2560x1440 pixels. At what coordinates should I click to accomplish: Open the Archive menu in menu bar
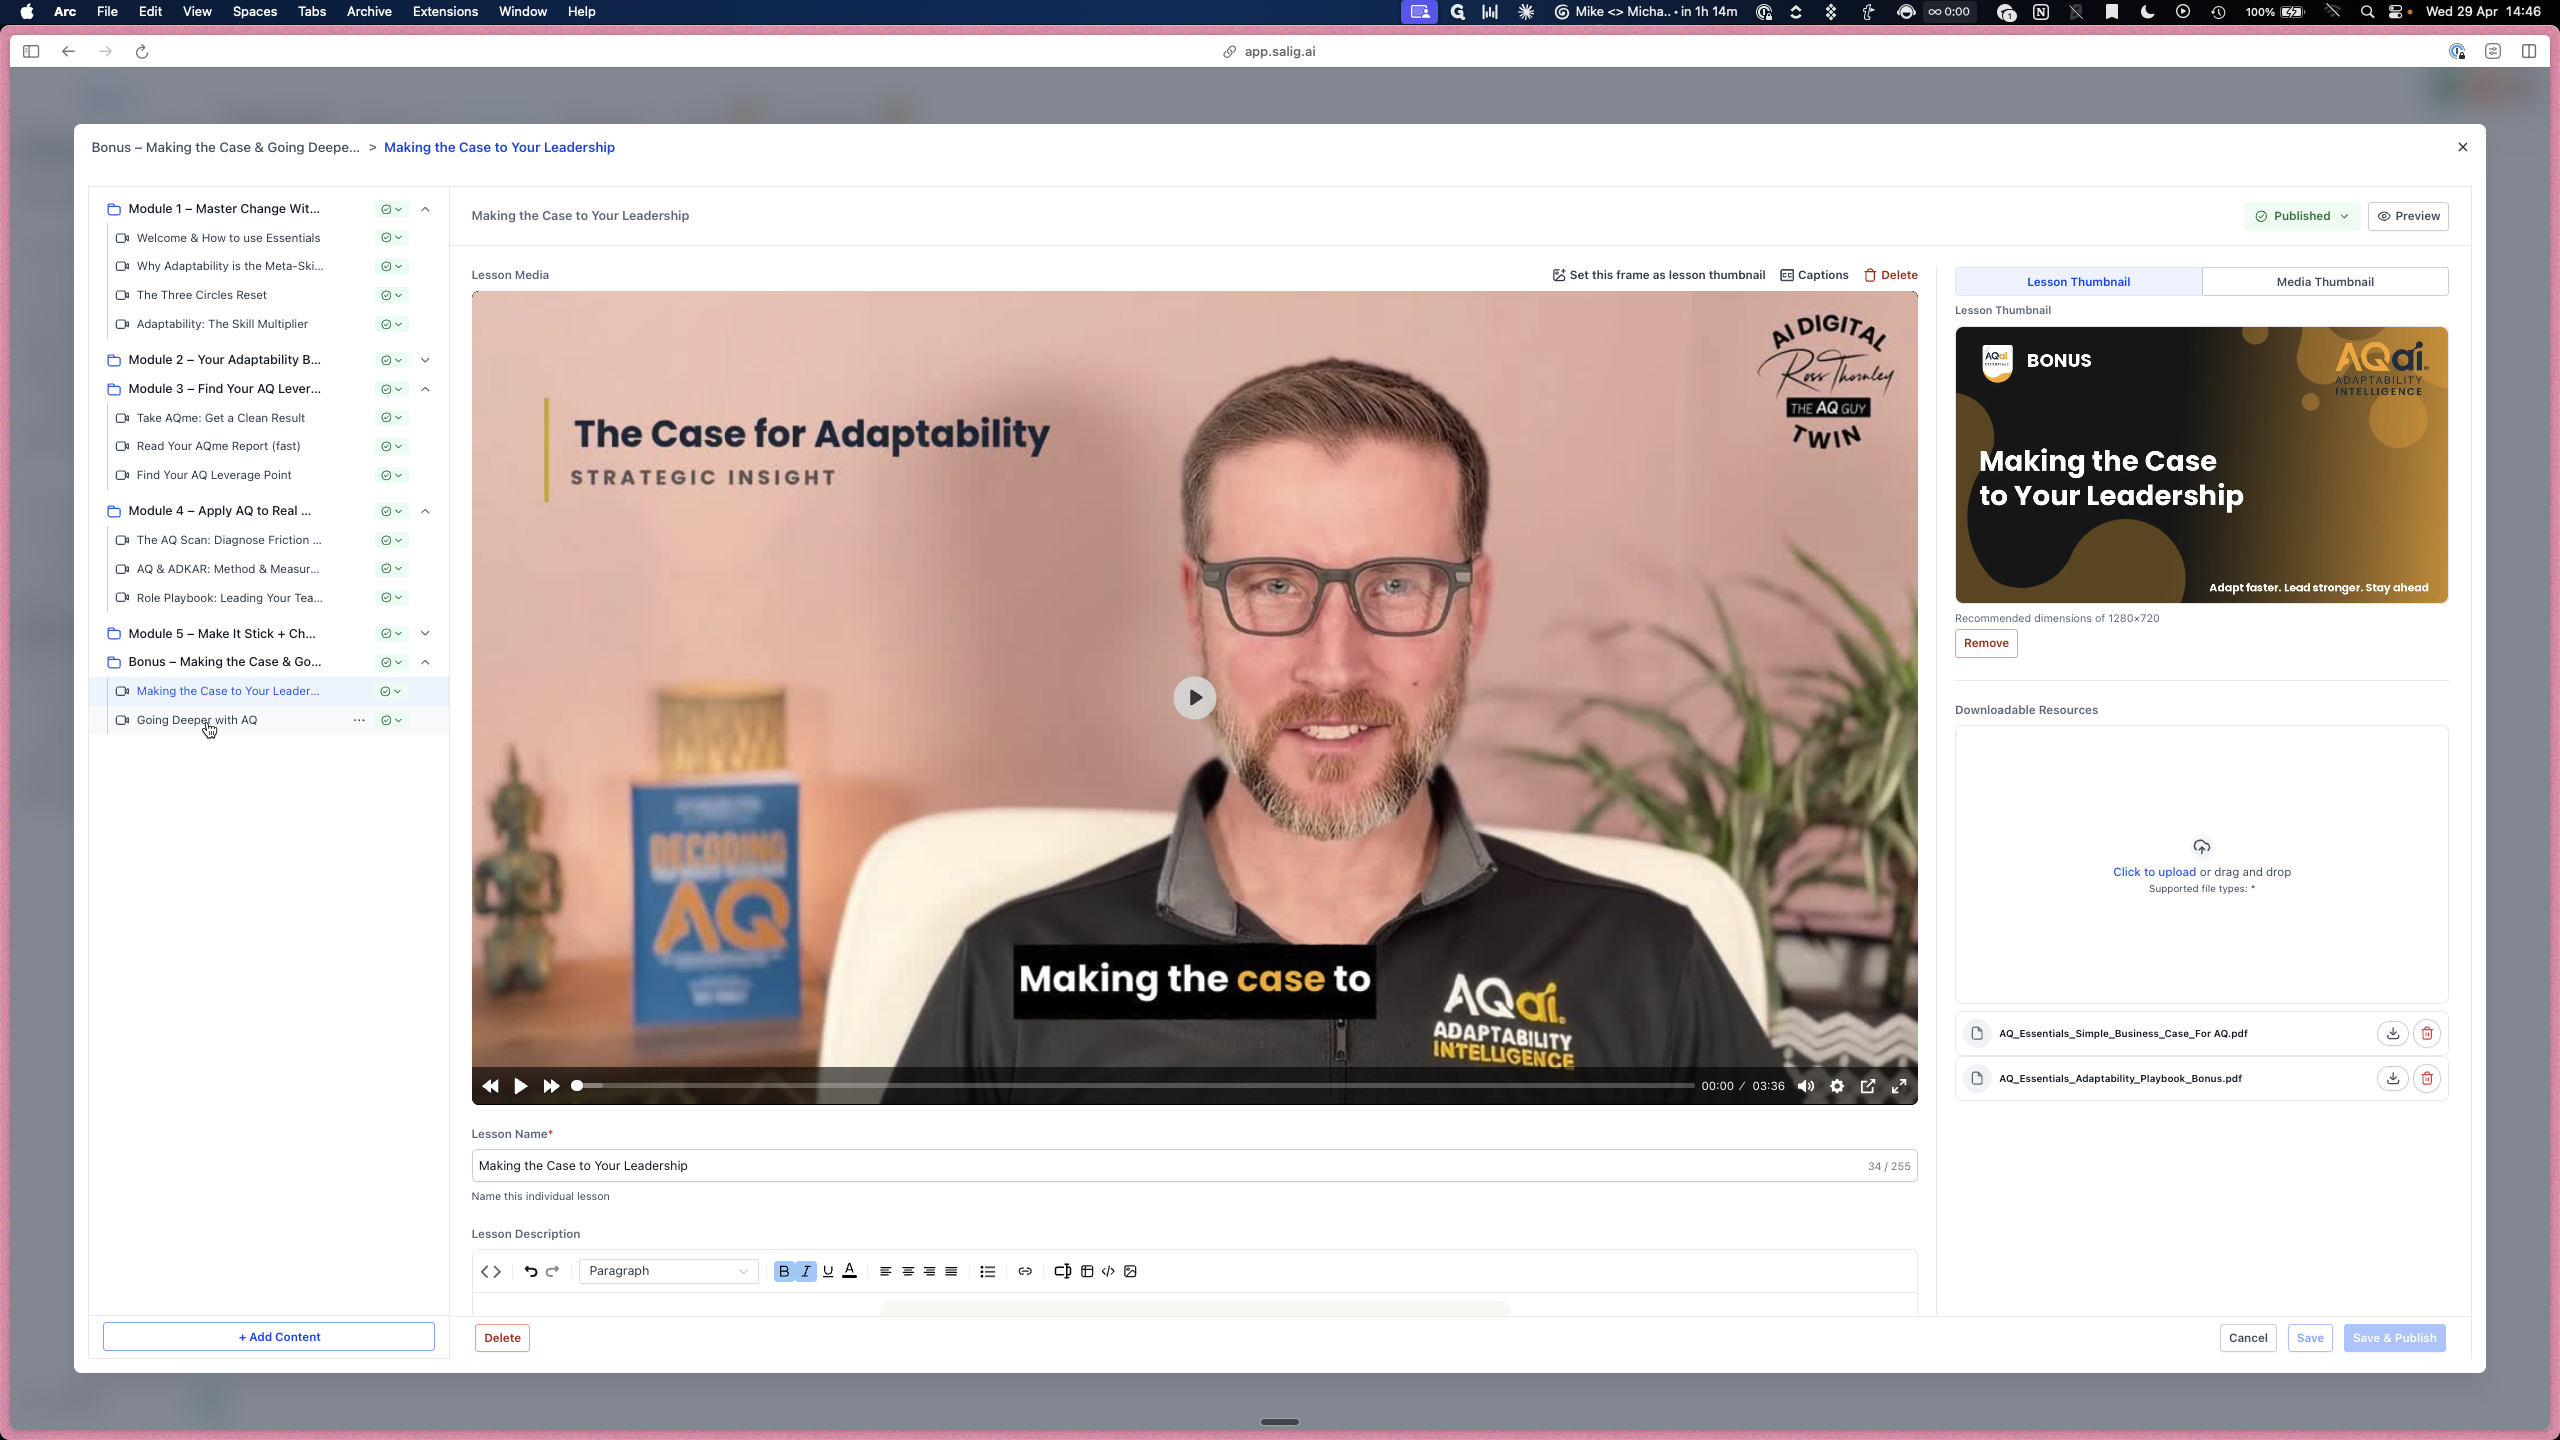click(x=369, y=12)
